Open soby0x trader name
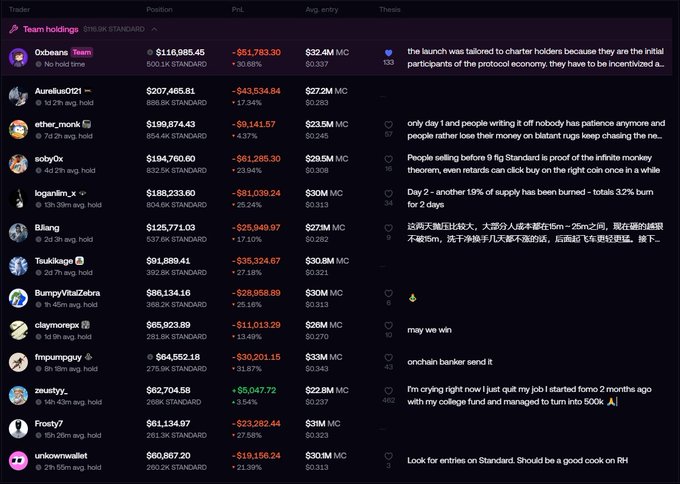Image resolution: width=680 pixels, height=484 pixels. pos(49,159)
